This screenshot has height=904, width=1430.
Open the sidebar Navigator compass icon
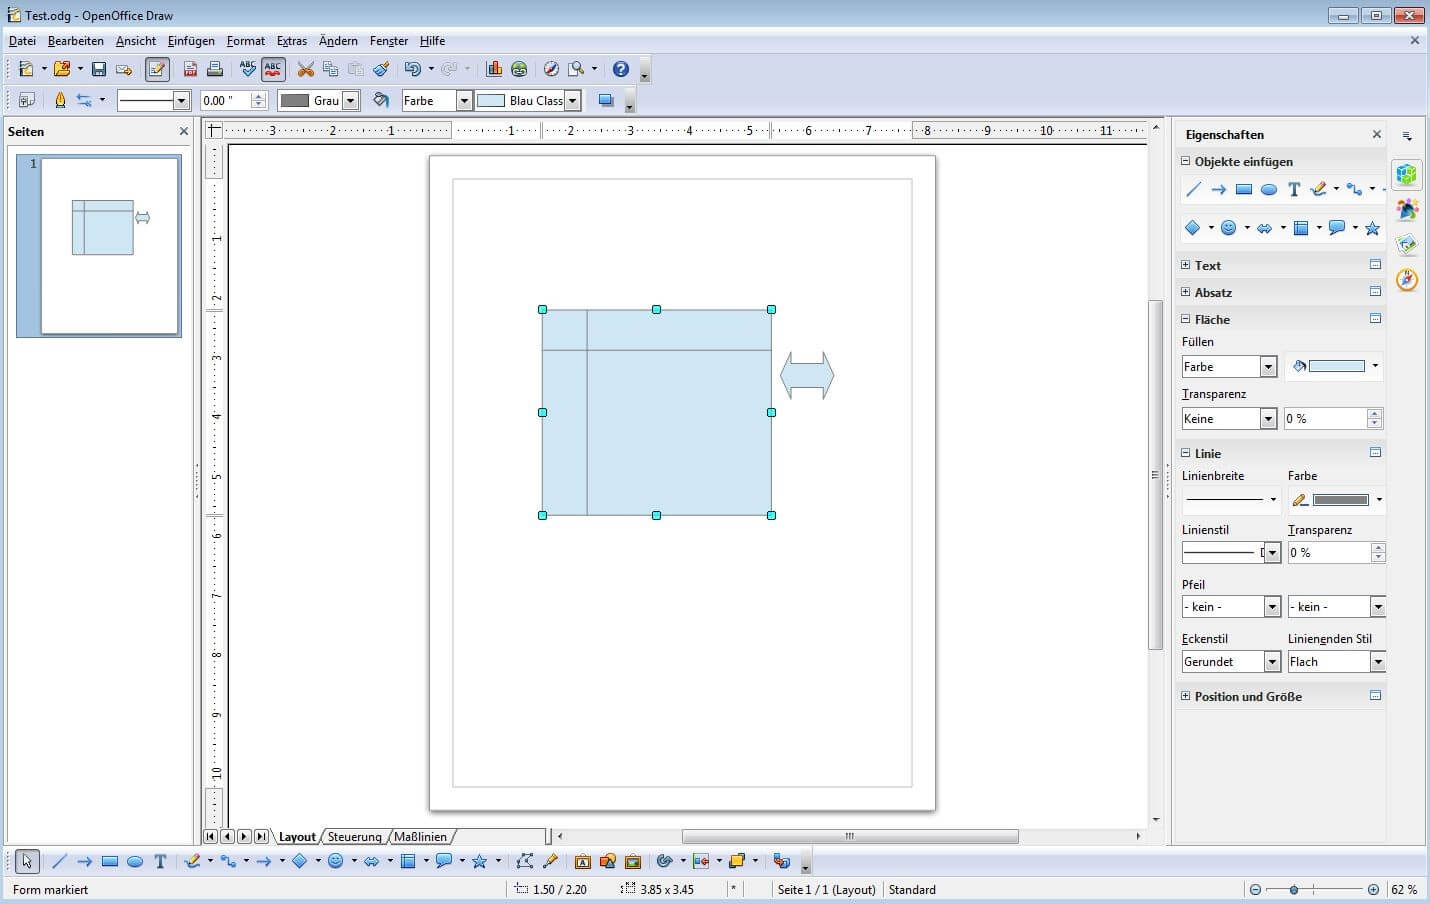click(x=1407, y=280)
